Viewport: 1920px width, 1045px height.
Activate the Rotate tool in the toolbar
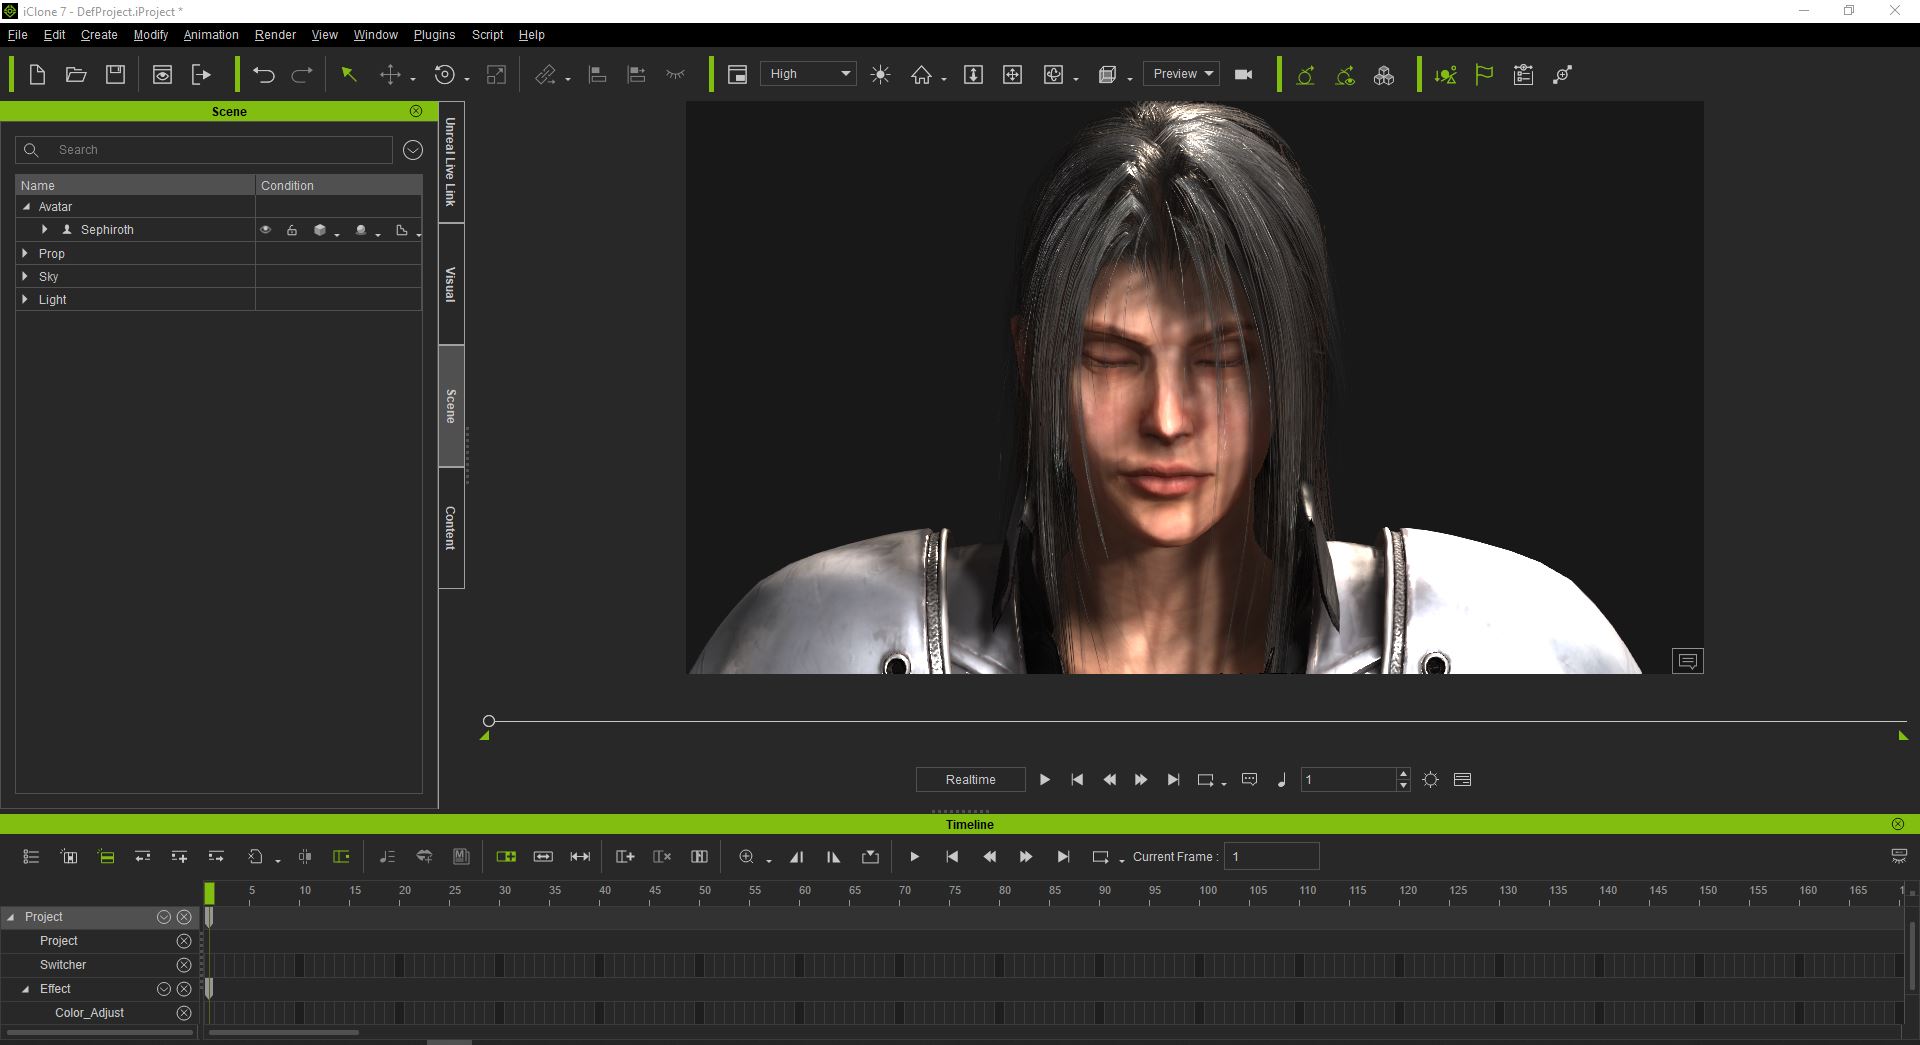coord(445,75)
